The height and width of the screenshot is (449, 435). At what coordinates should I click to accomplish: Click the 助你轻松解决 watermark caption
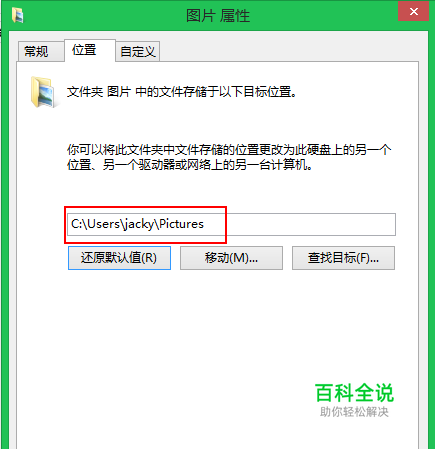click(354, 412)
